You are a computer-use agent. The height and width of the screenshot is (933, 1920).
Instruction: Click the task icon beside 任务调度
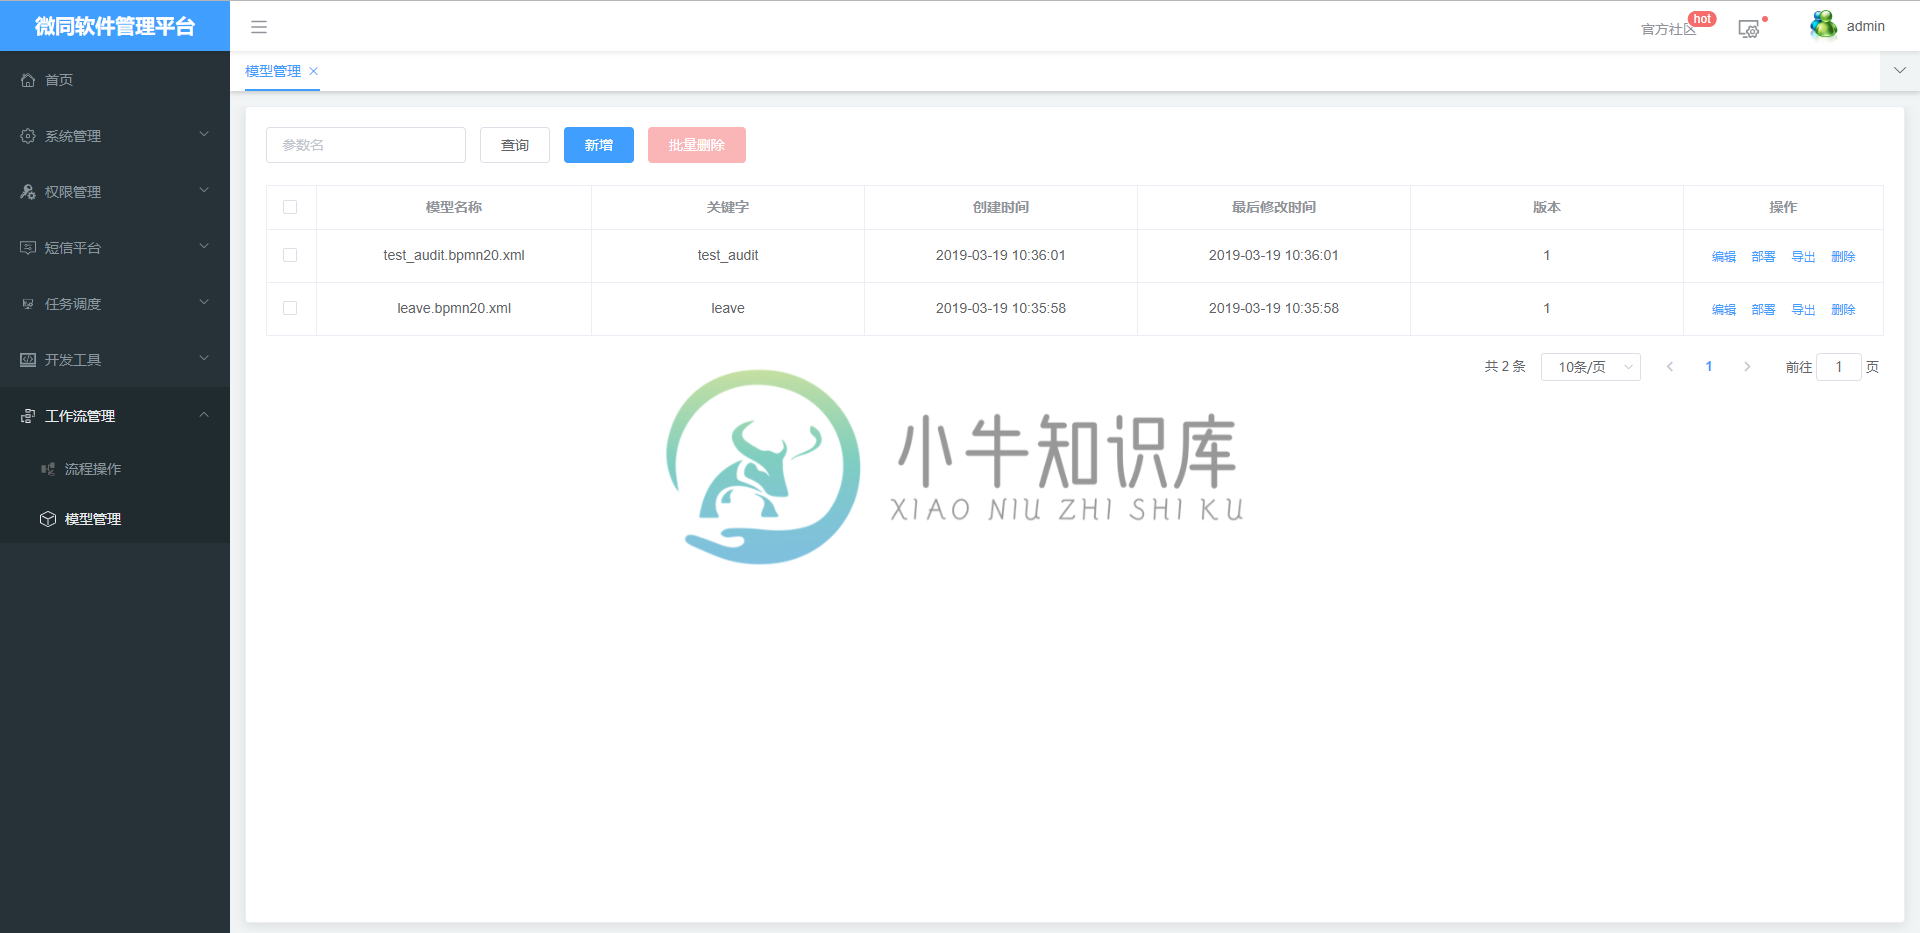28,304
